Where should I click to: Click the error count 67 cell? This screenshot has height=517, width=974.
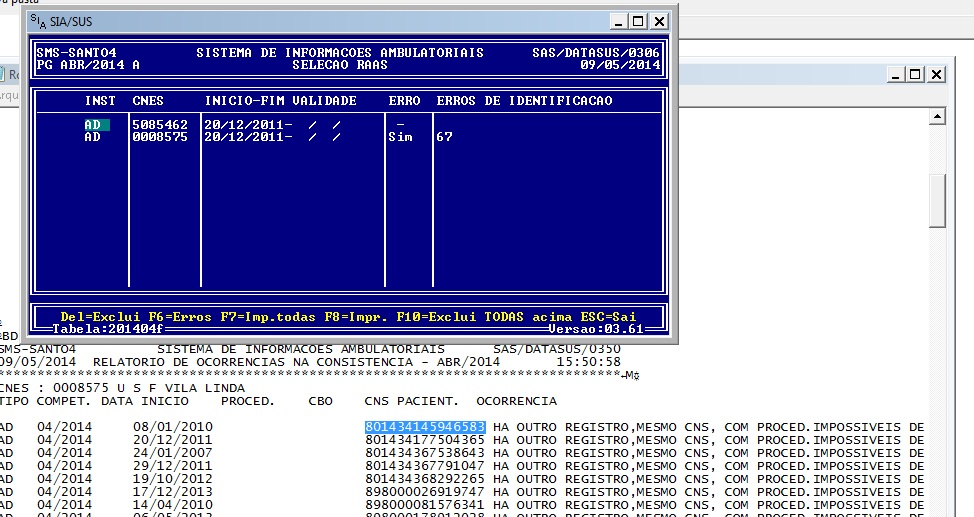pyautogui.click(x=444, y=137)
